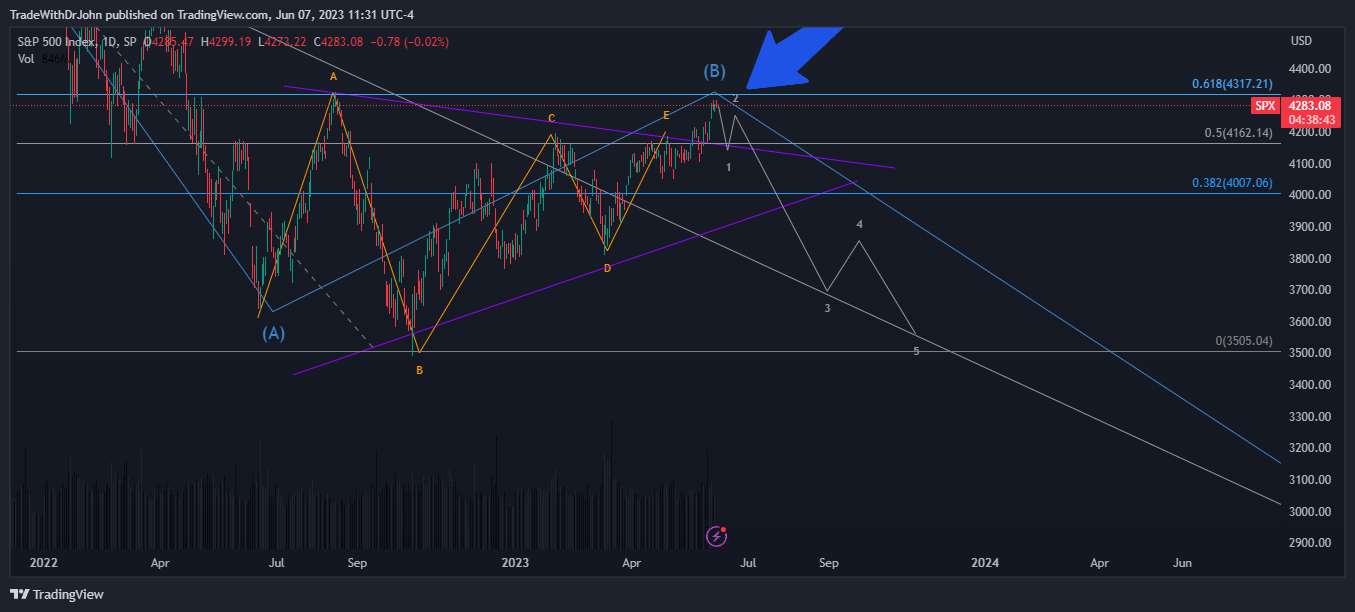The image size is (1355, 612).
Task: Click the red SPX ticker badge
Action: [1265, 105]
